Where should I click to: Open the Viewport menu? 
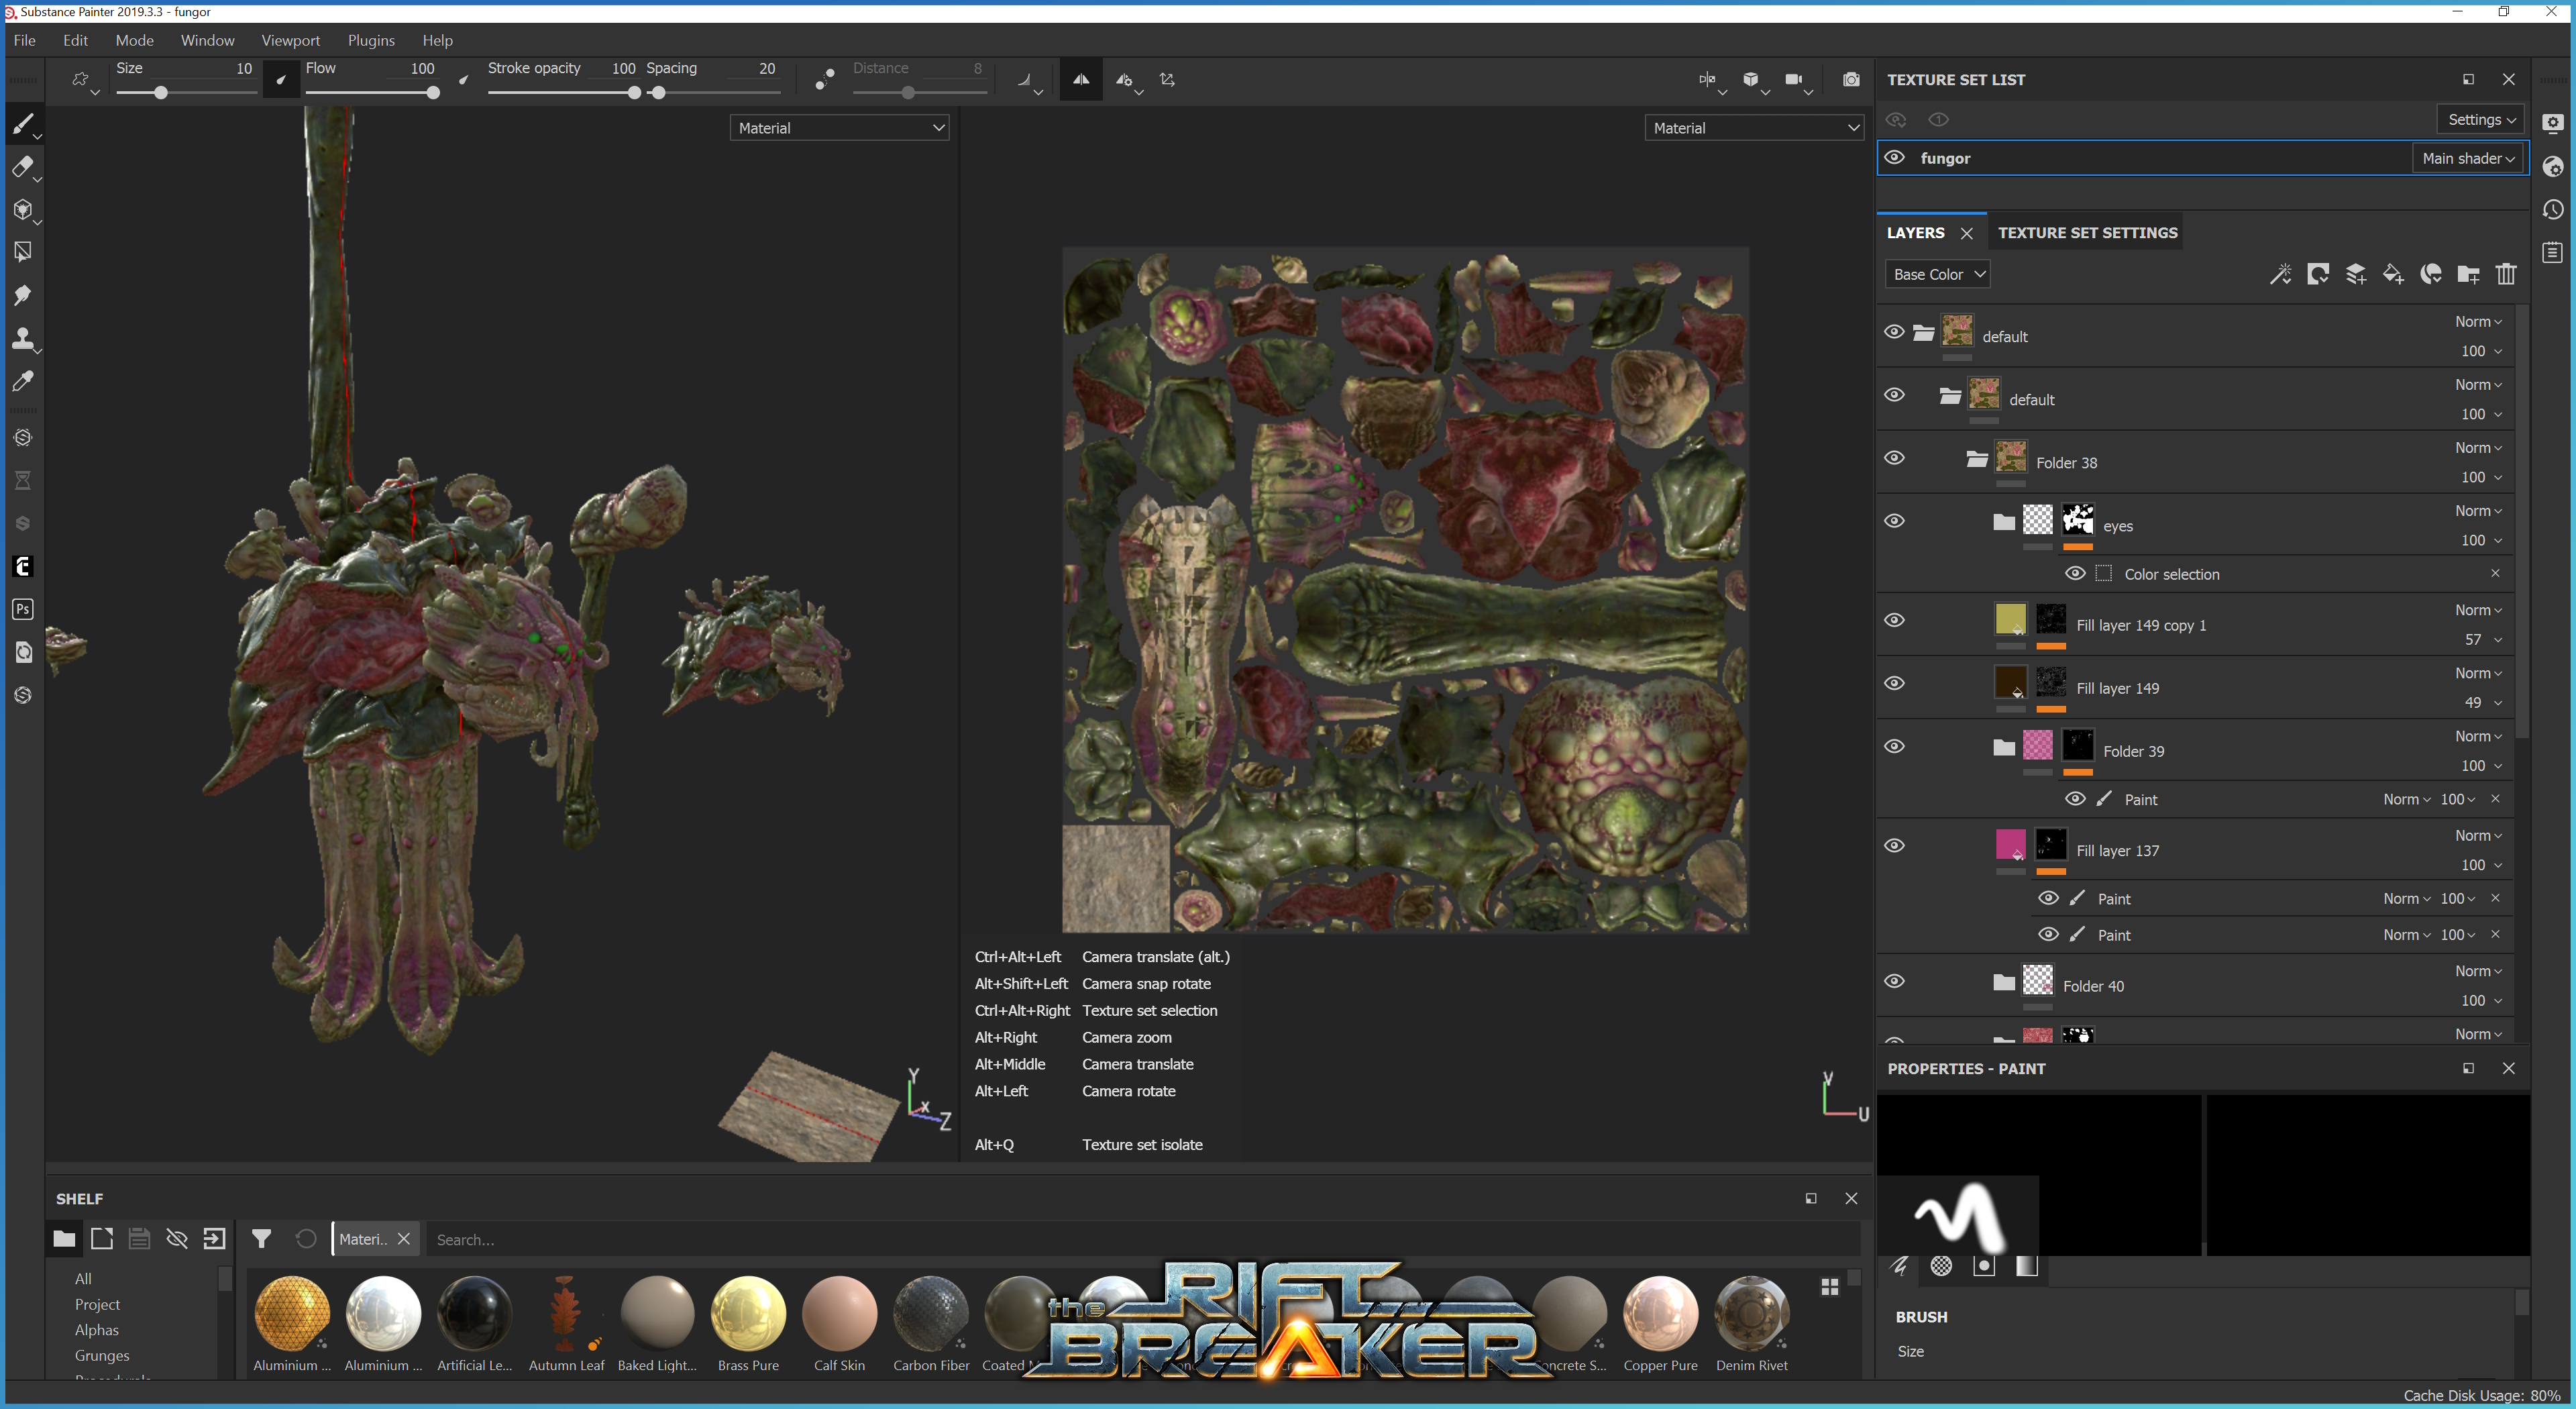click(290, 40)
